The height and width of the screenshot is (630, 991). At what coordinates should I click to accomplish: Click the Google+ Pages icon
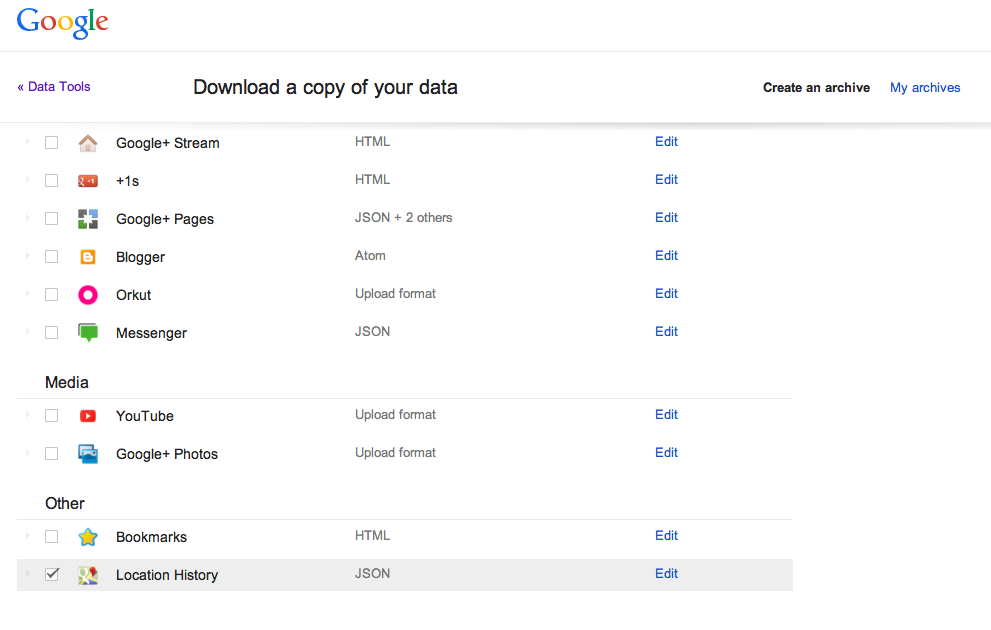[88, 219]
